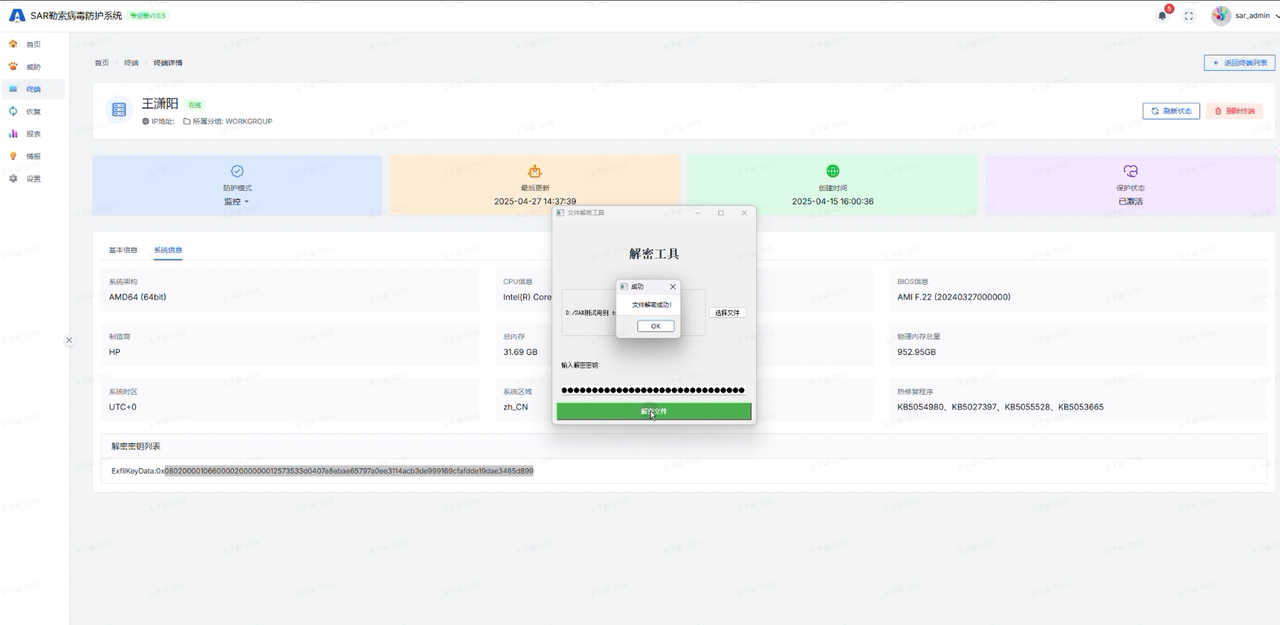The width and height of the screenshot is (1280, 625).
Task: Open 报表 reports chart icon
Action: pyautogui.click(x=14, y=134)
